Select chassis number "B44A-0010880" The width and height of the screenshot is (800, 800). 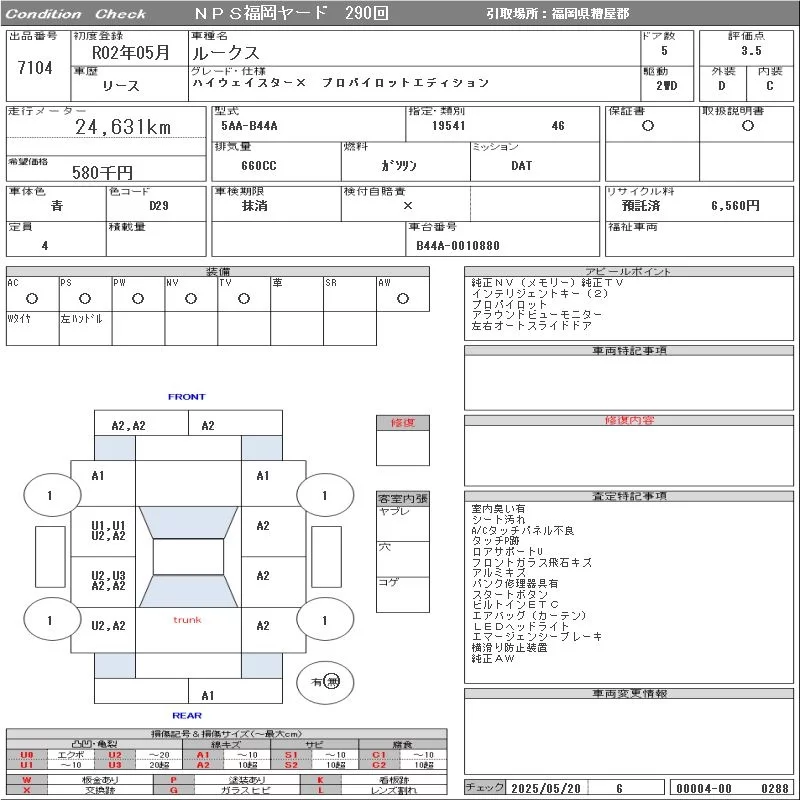click(x=458, y=245)
